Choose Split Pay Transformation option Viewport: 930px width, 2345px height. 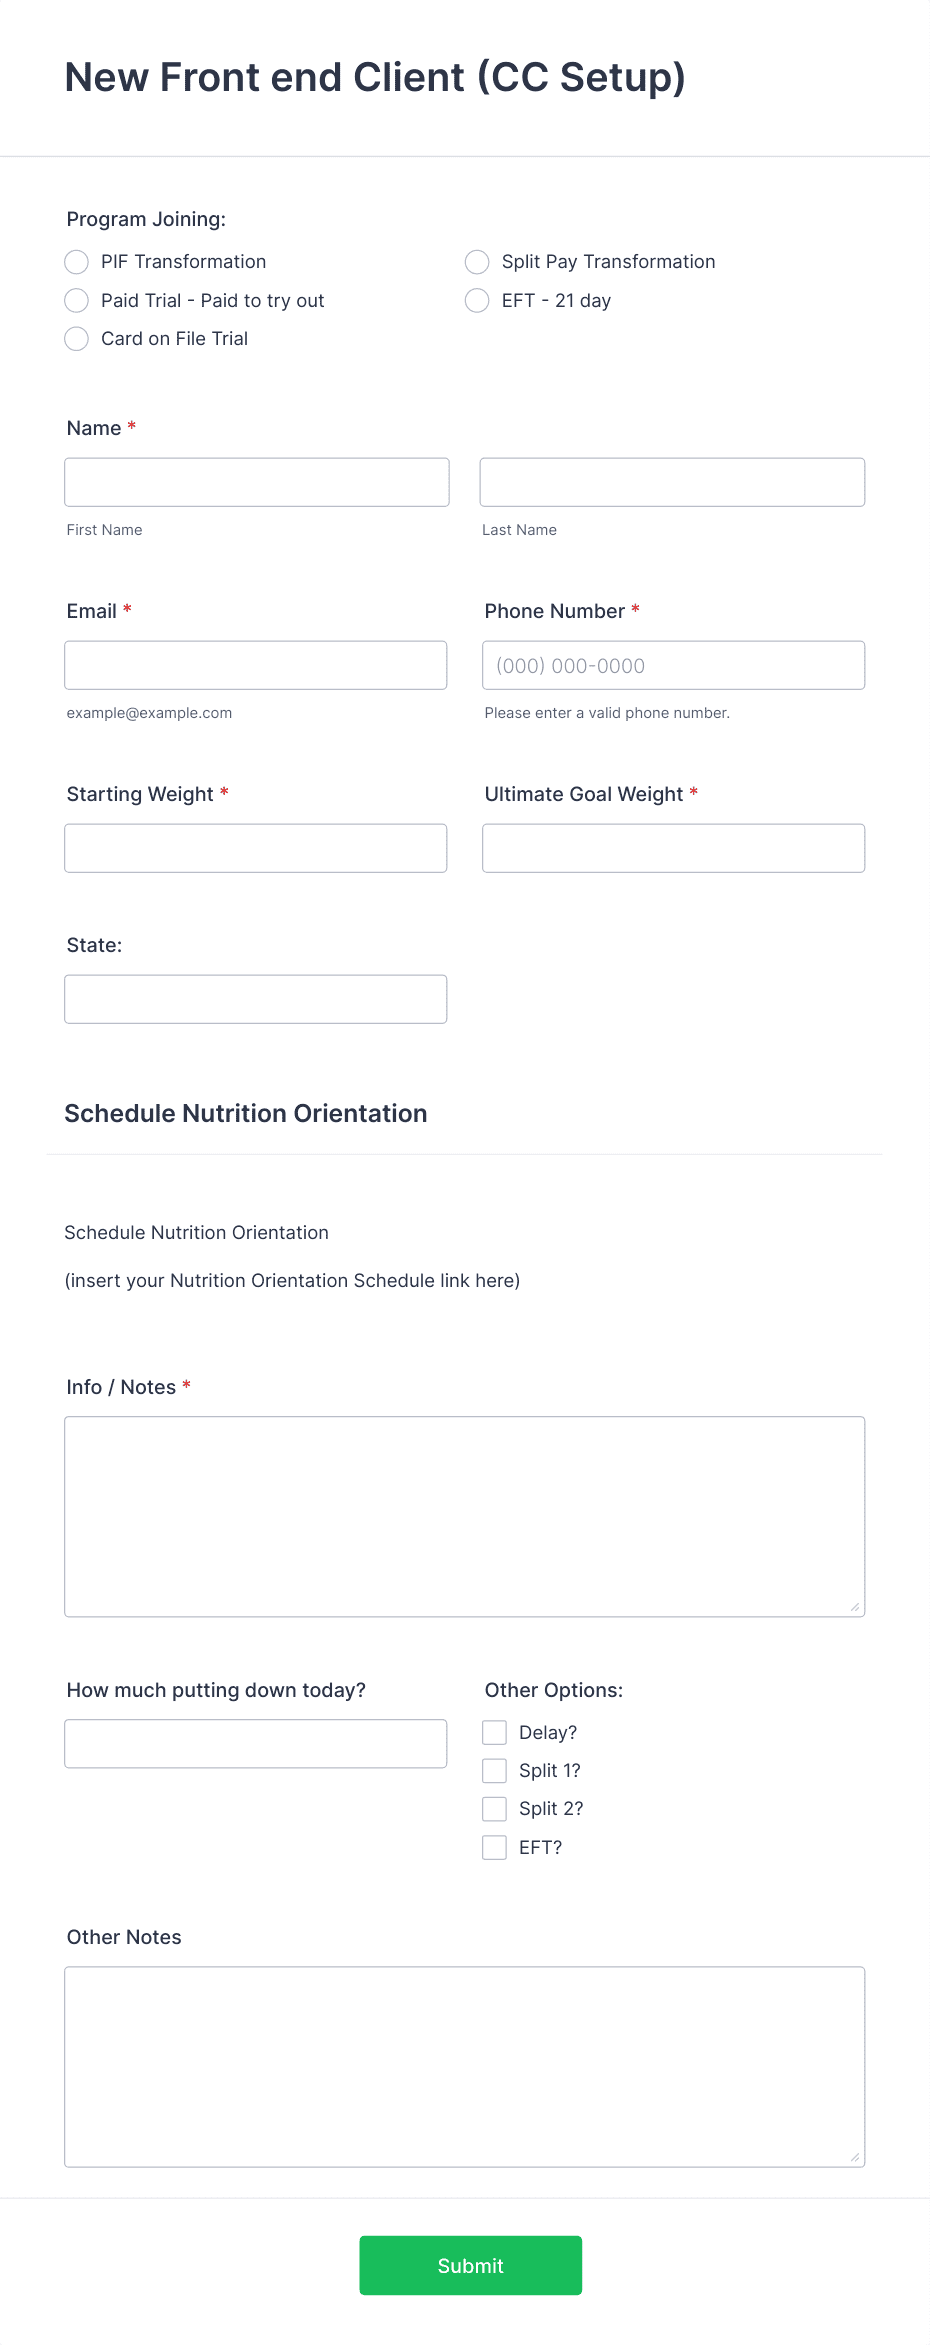477,262
